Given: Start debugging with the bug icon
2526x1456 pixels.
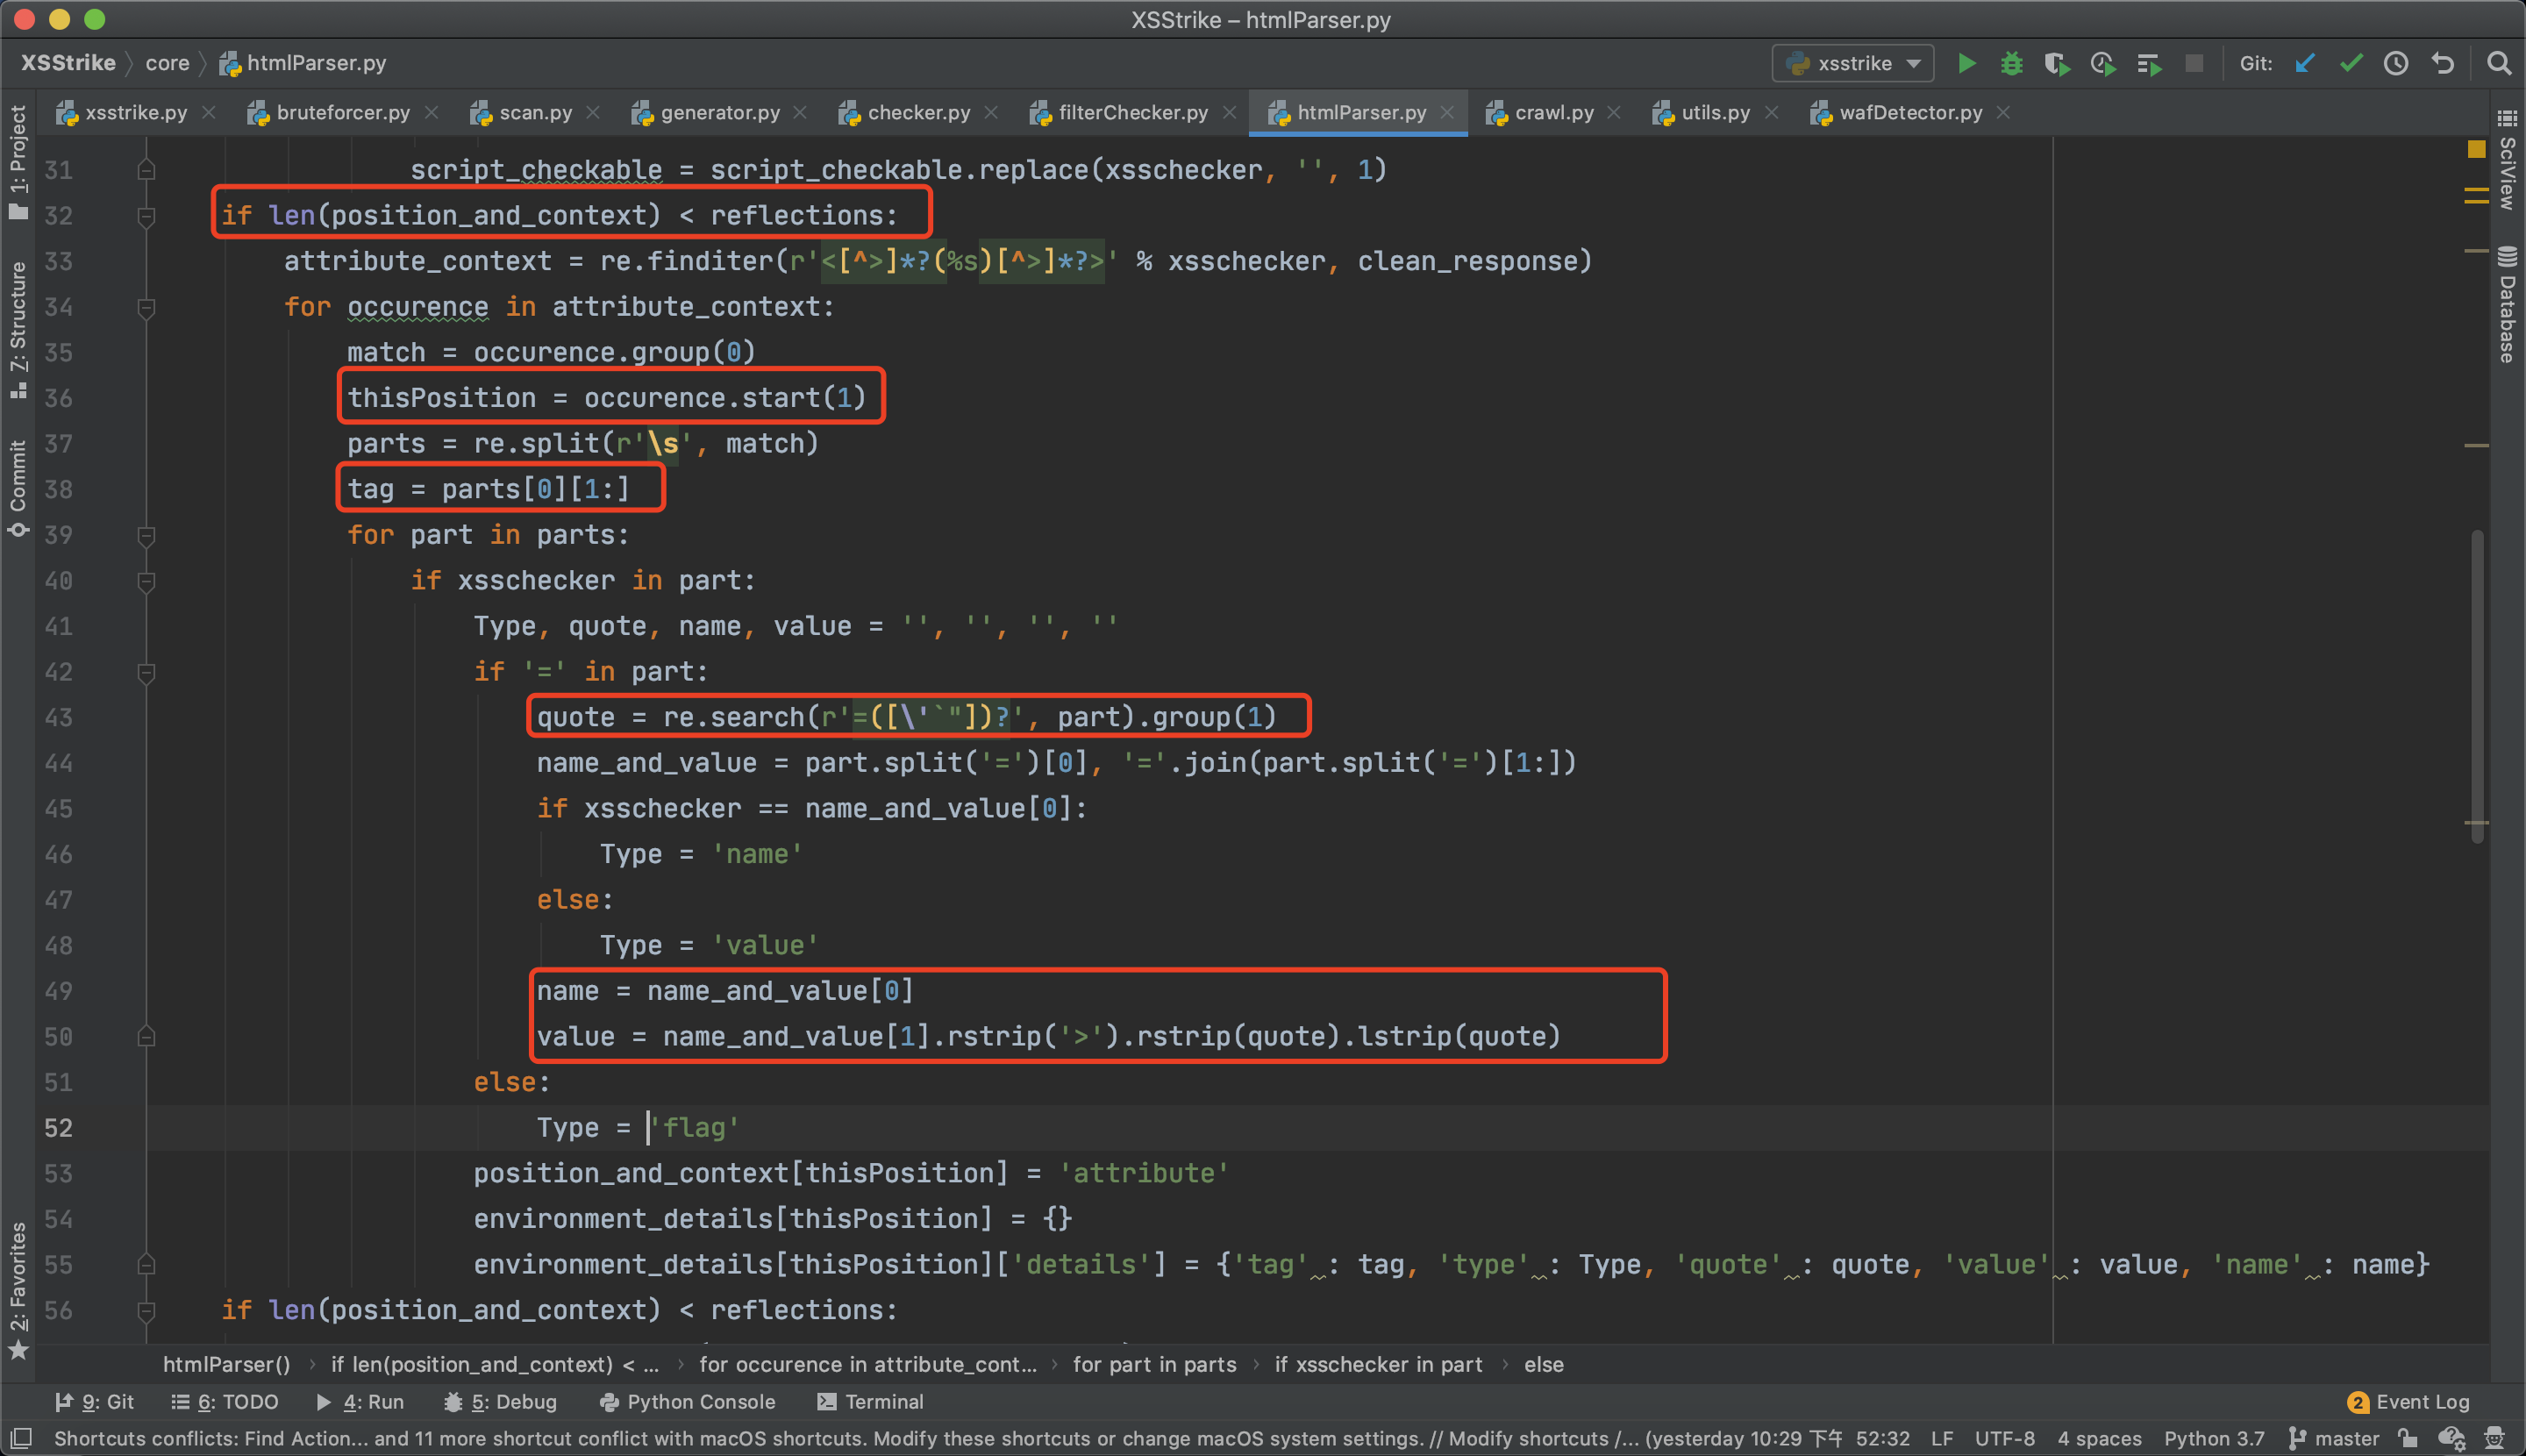Looking at the screenshot, I should [x=2011, y=63].
